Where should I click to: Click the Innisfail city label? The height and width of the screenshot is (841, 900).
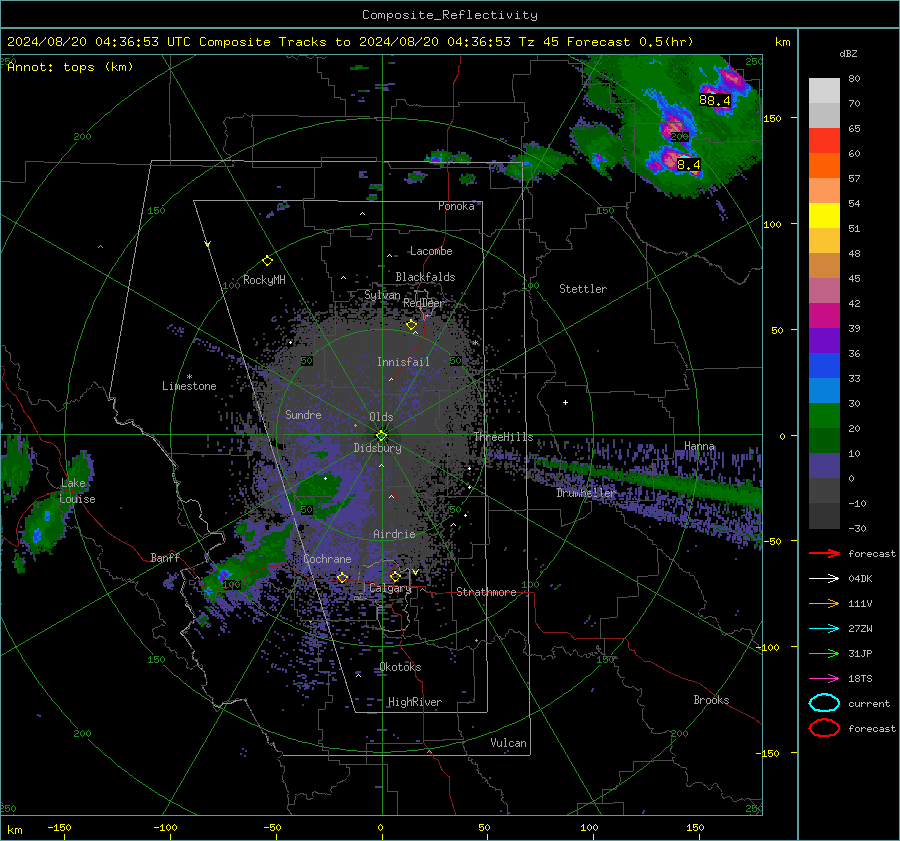click(403, 362)
